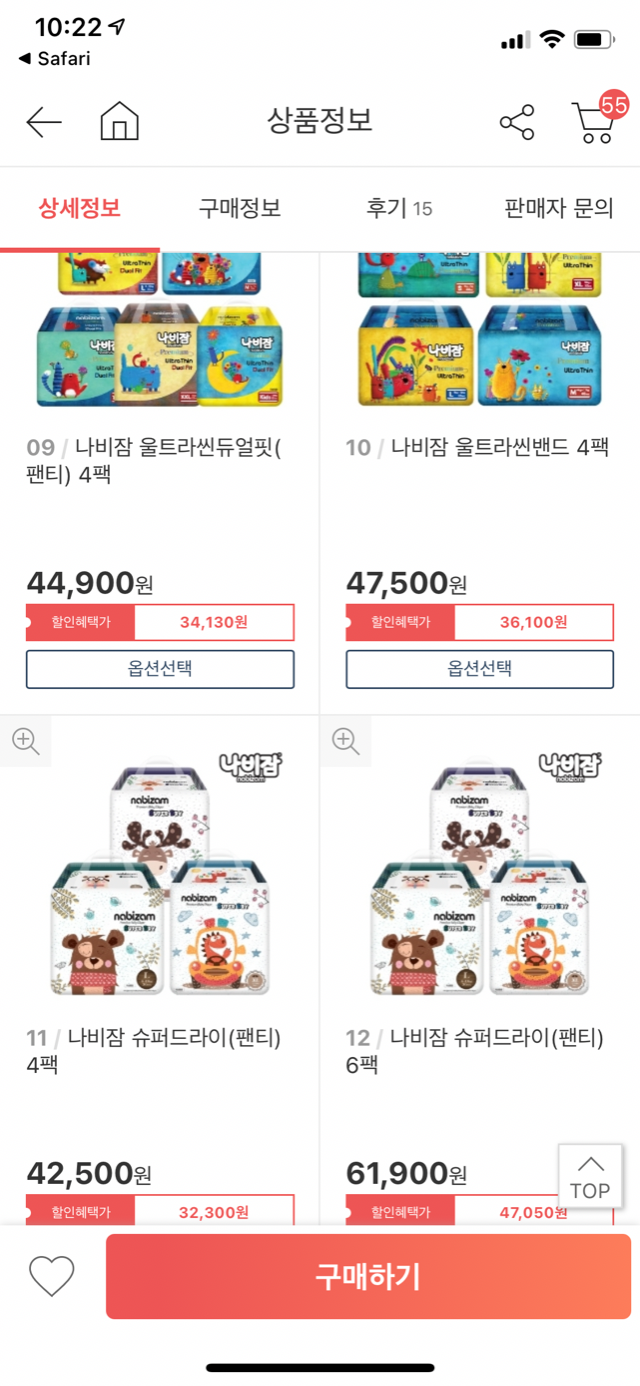The height and width of the screenshot is (1386, 640).
Task: Zoom product 11 image with magnifier icon
Action: click(25, 740)
